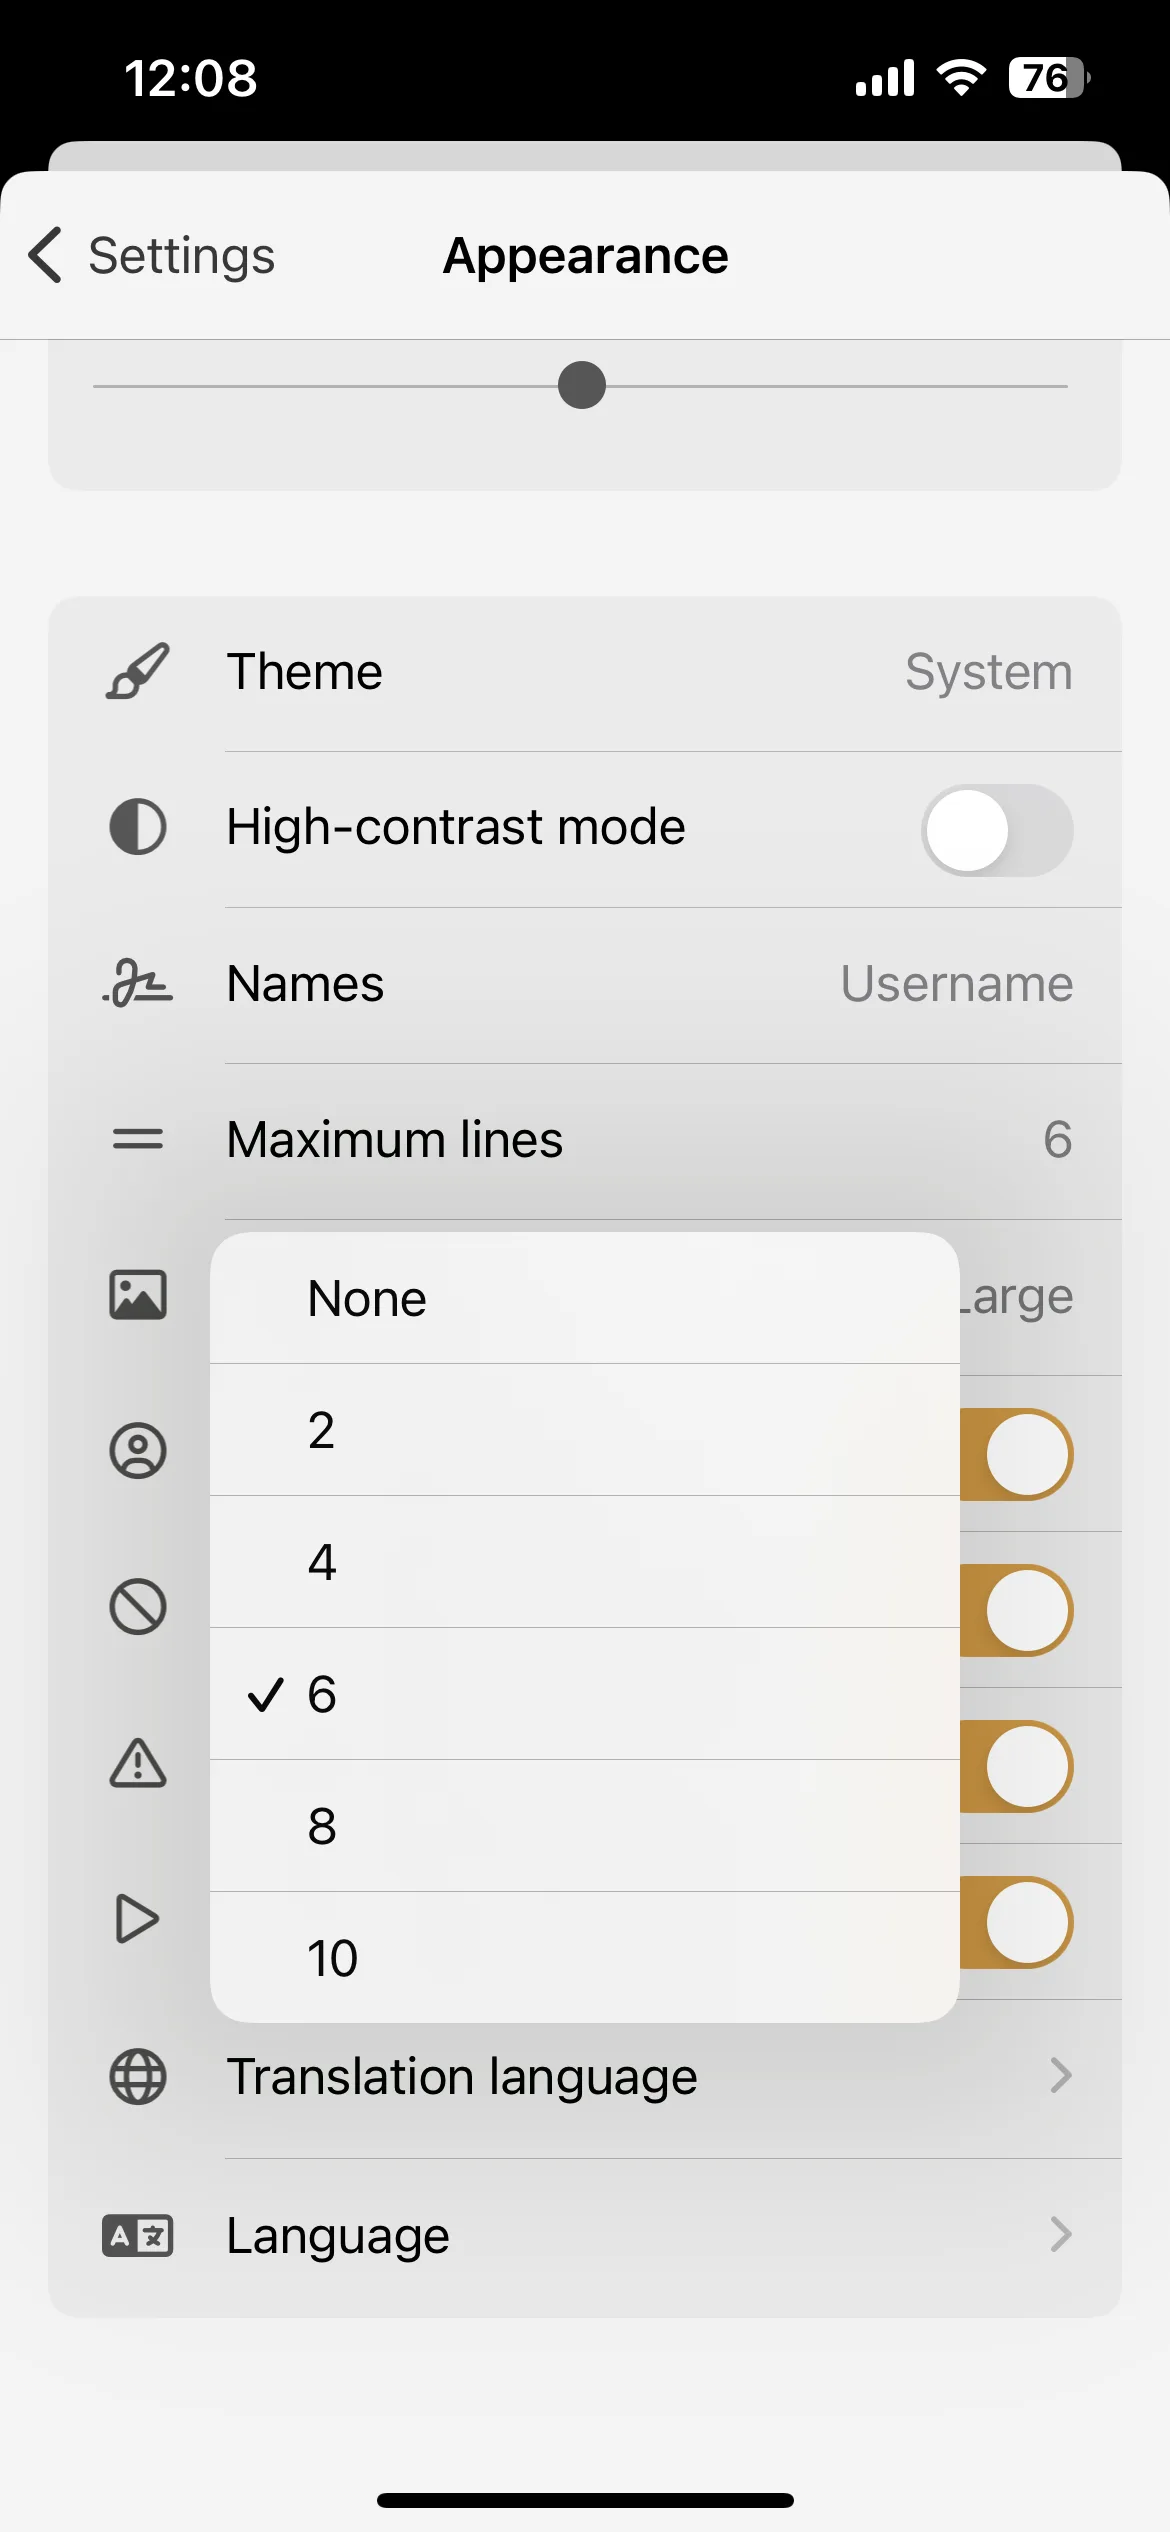Toggle the switch beside the warning triangle row
Viewport: 1170px width, 2532px height.
(x=1017, y=1766)
